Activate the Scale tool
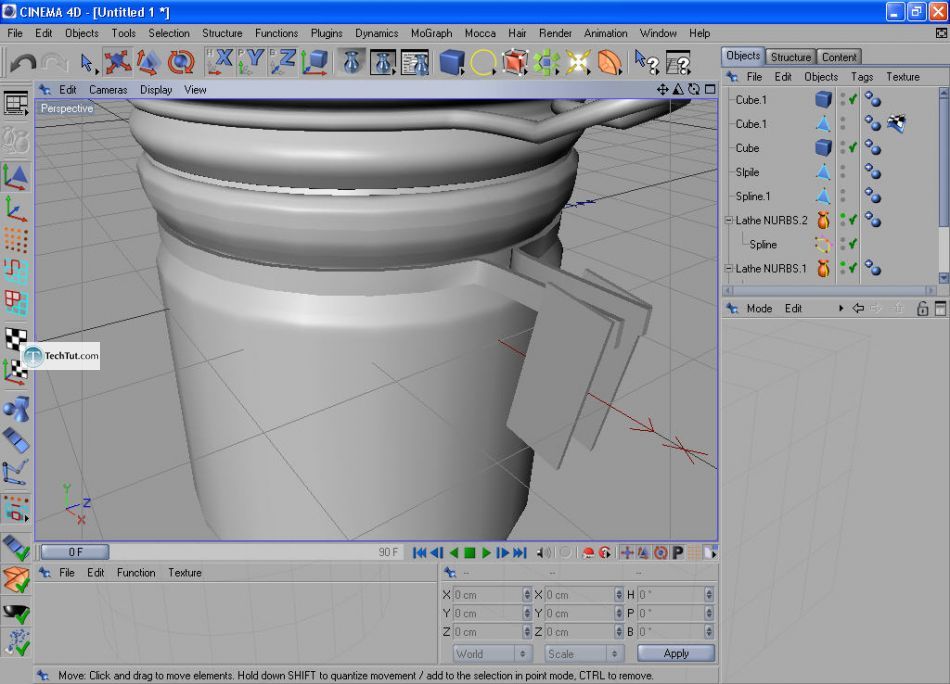 pyautogui.click(x=148, y=62)
